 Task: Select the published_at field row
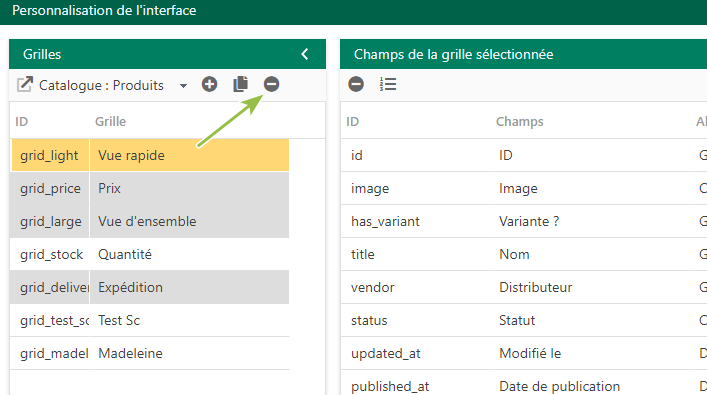[524, 386]
